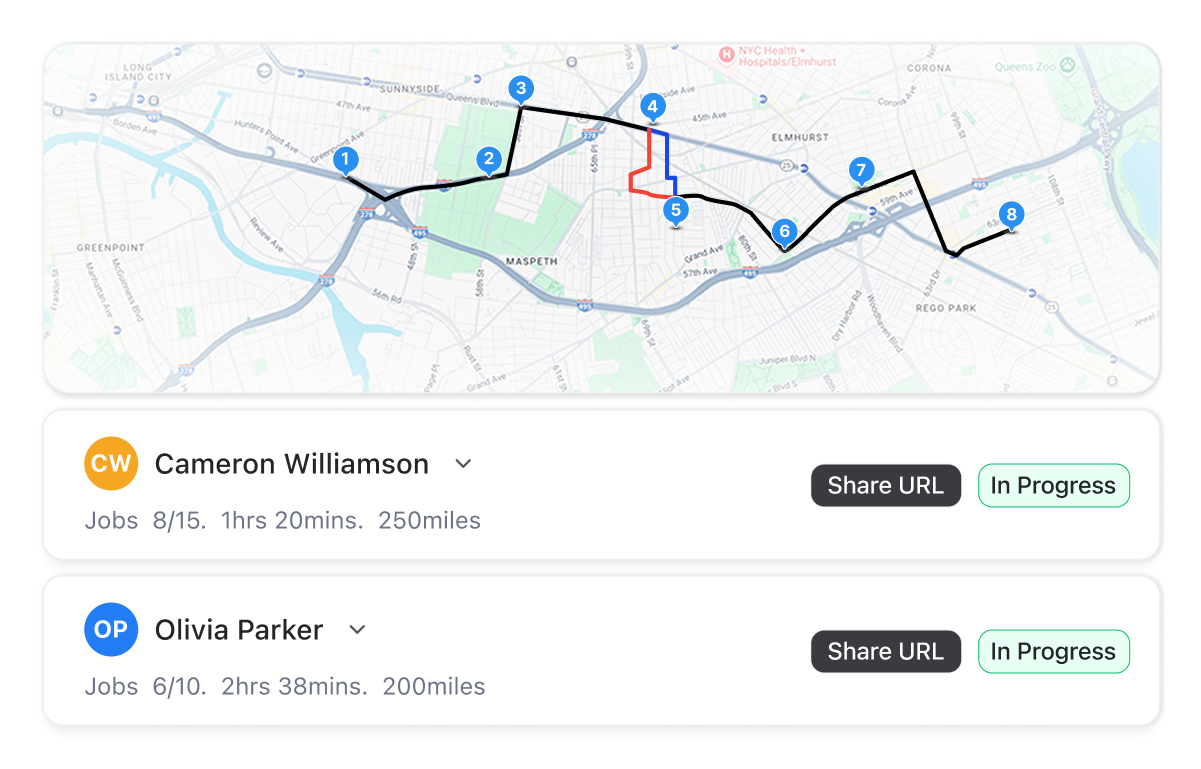Click Cameron Williamson's In Progress status badge
The image size is (1201, 769).
coord(1053,486)
